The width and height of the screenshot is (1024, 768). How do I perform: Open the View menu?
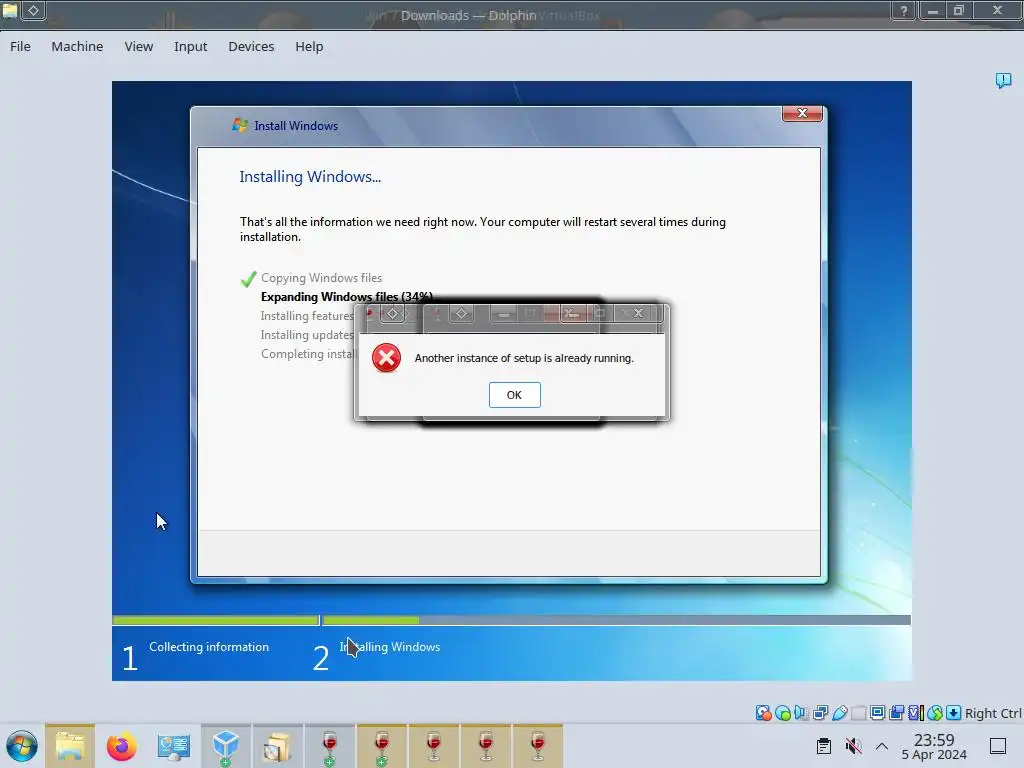pyautogui.click(x=138, y=46)
